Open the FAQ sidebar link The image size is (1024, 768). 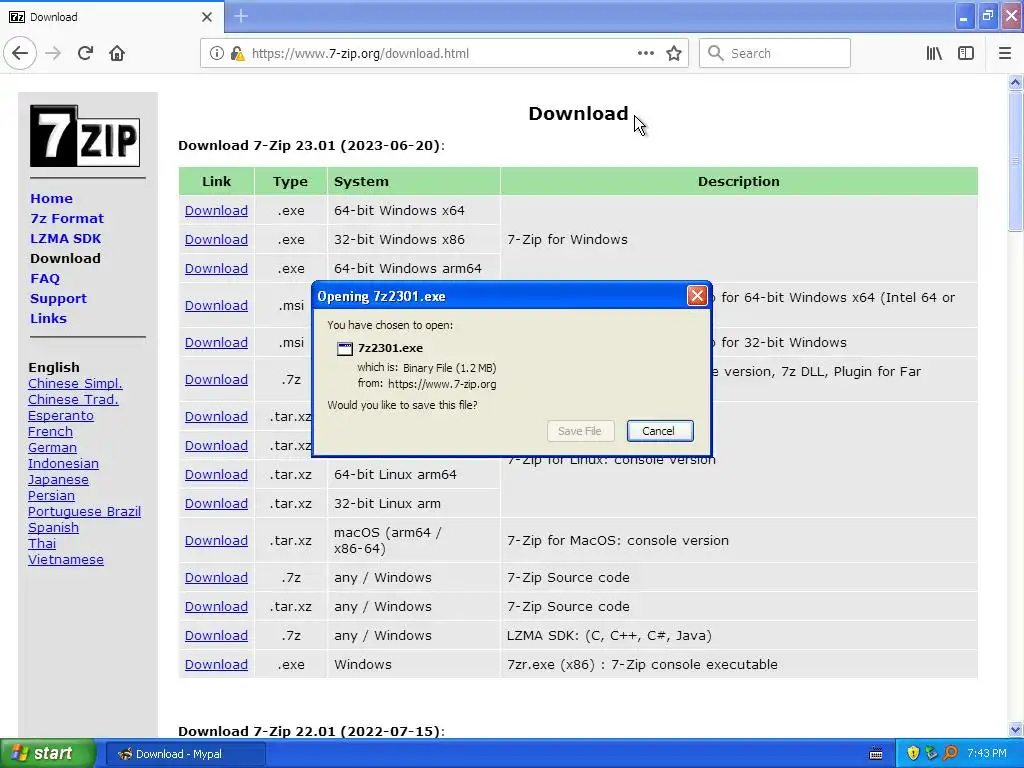45,278
